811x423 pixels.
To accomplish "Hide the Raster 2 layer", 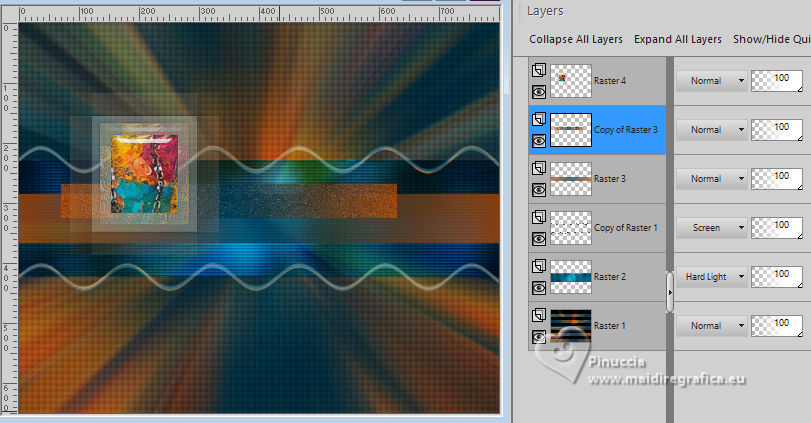I will [x=538, y=288].
